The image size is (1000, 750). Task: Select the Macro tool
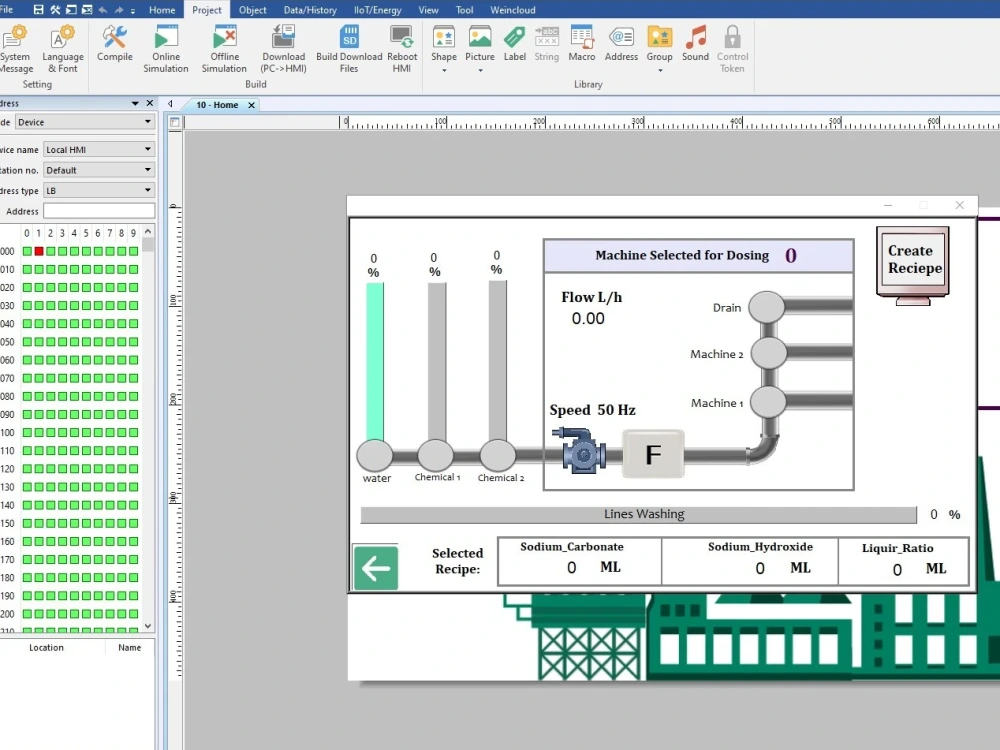point(581,45)
